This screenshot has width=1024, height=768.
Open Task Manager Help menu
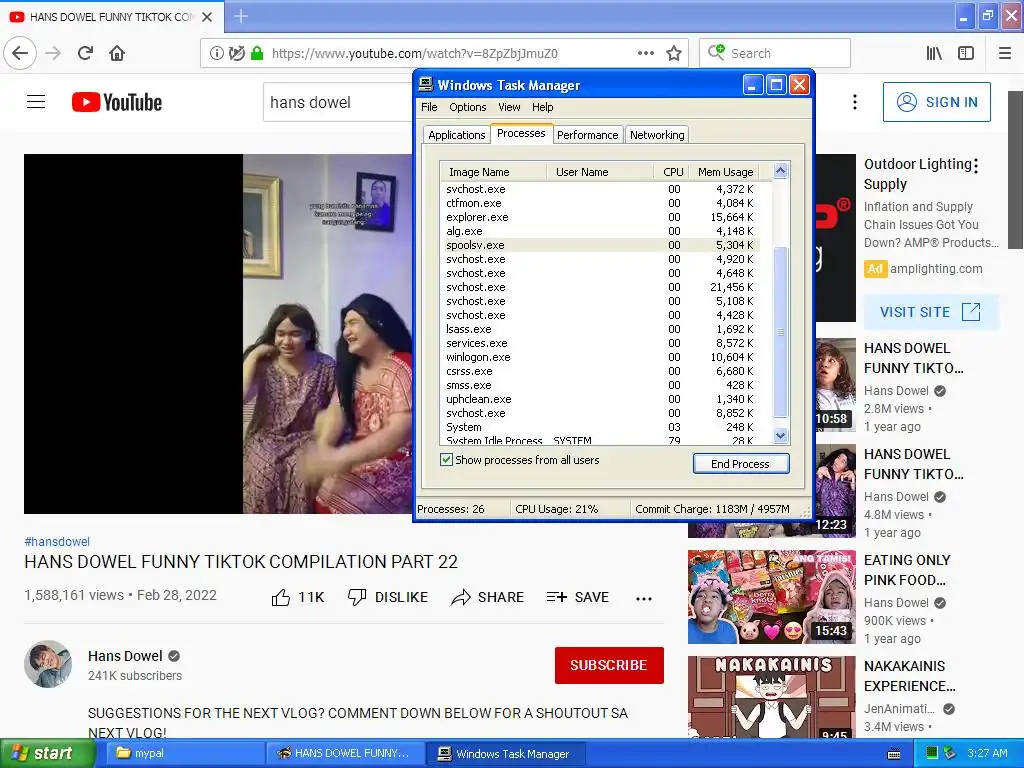click(x=542, y=107)
